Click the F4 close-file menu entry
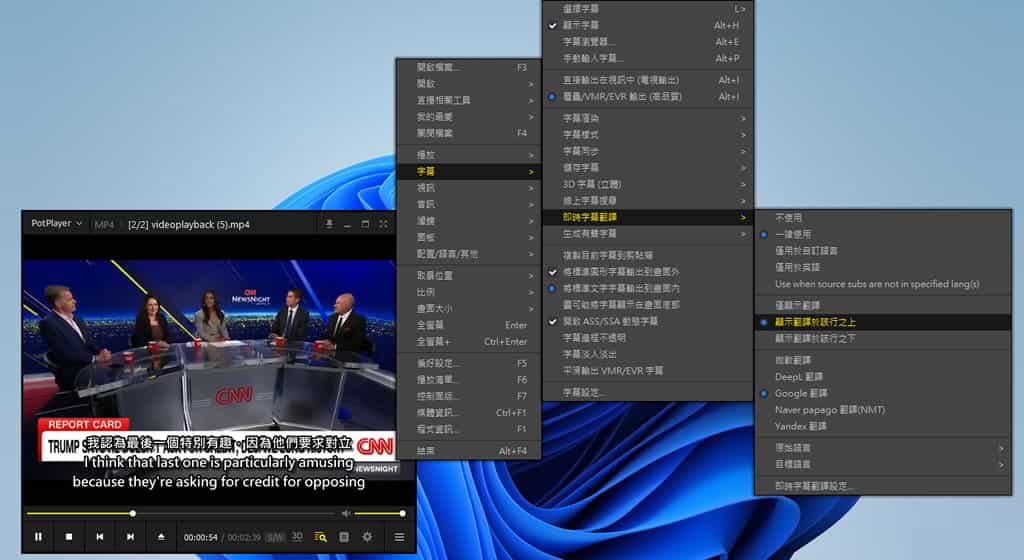Viewport: 1024px width, 560px height. tap(468, 132)
